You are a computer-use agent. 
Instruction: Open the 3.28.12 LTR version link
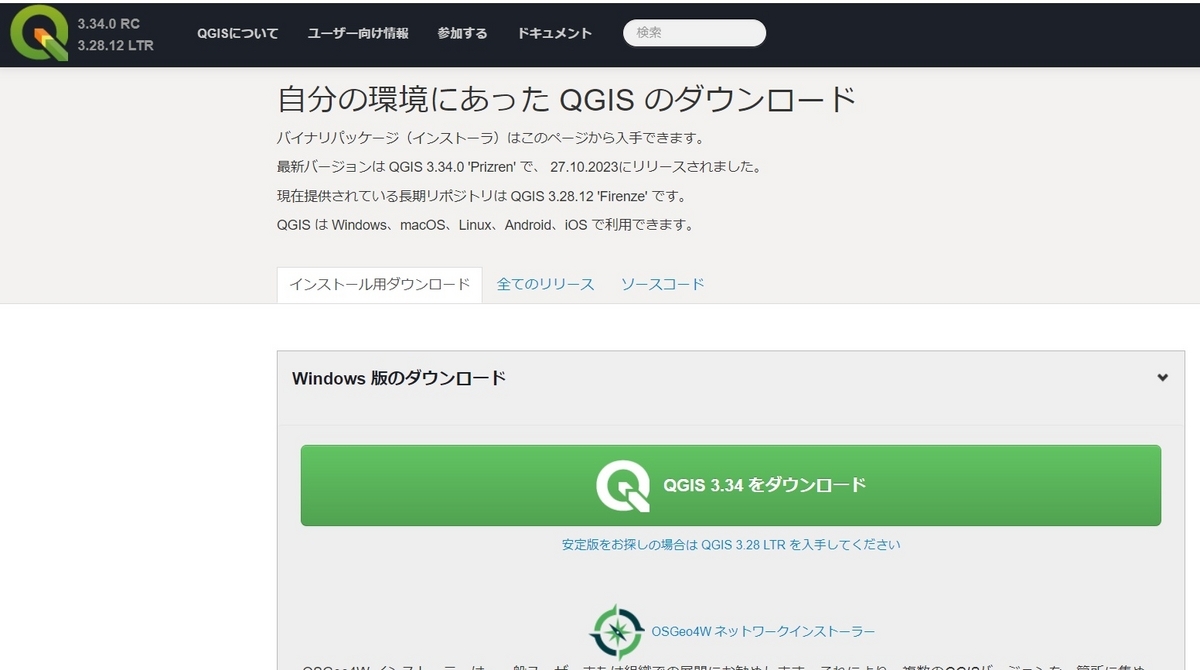pos(115,45)
